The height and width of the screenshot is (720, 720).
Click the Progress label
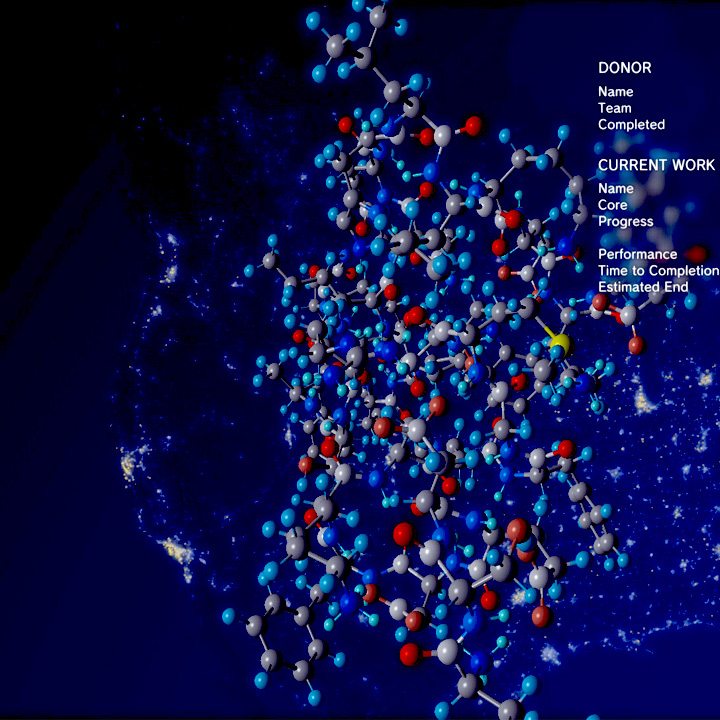tap(625, 221)
